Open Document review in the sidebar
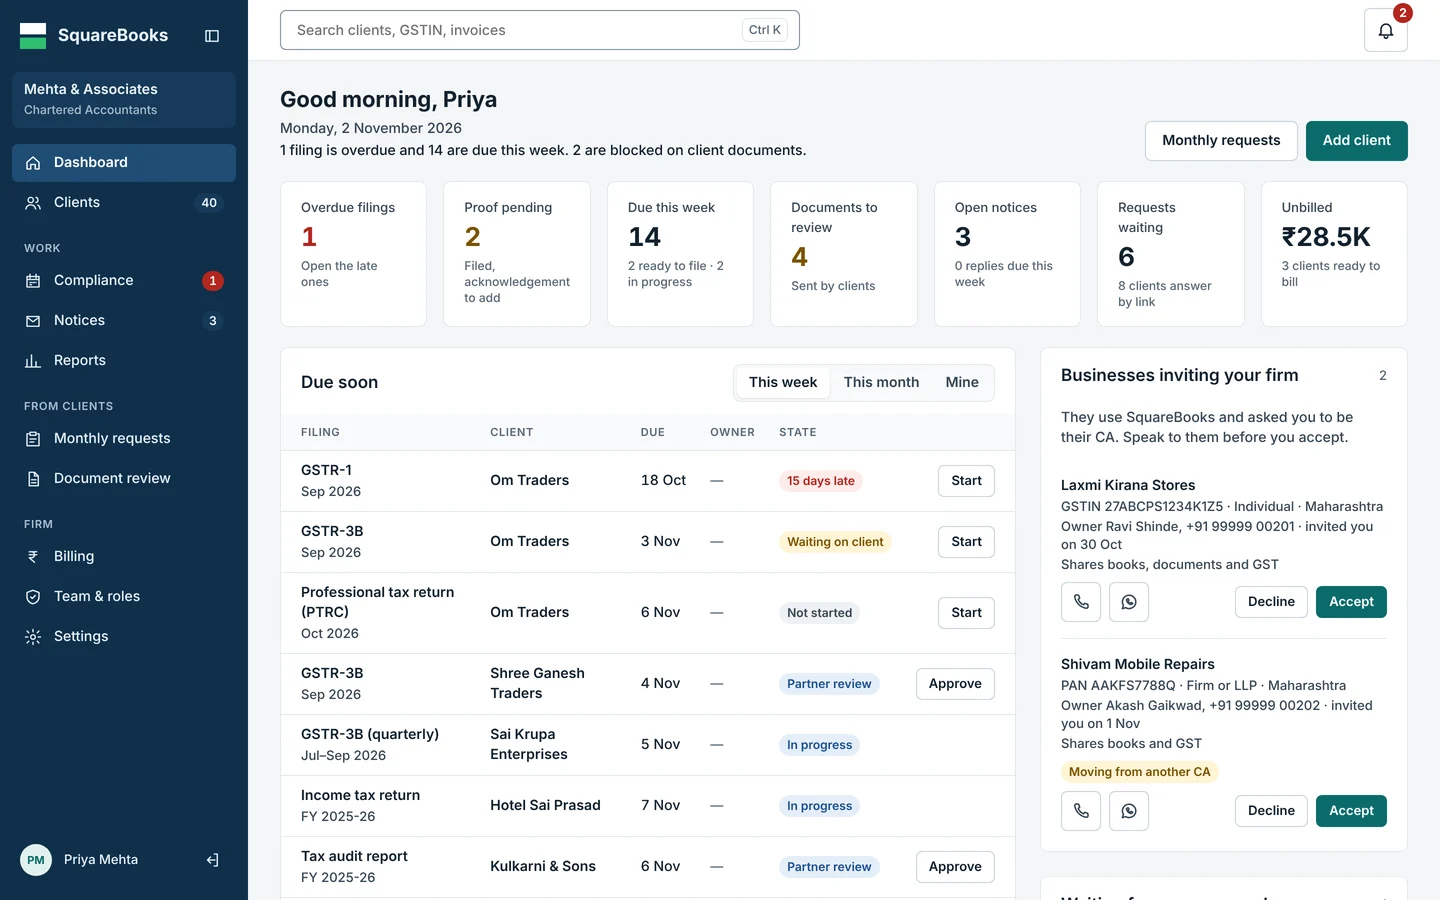Viewport: 1440px width, 900px height. tap(124, 479)
